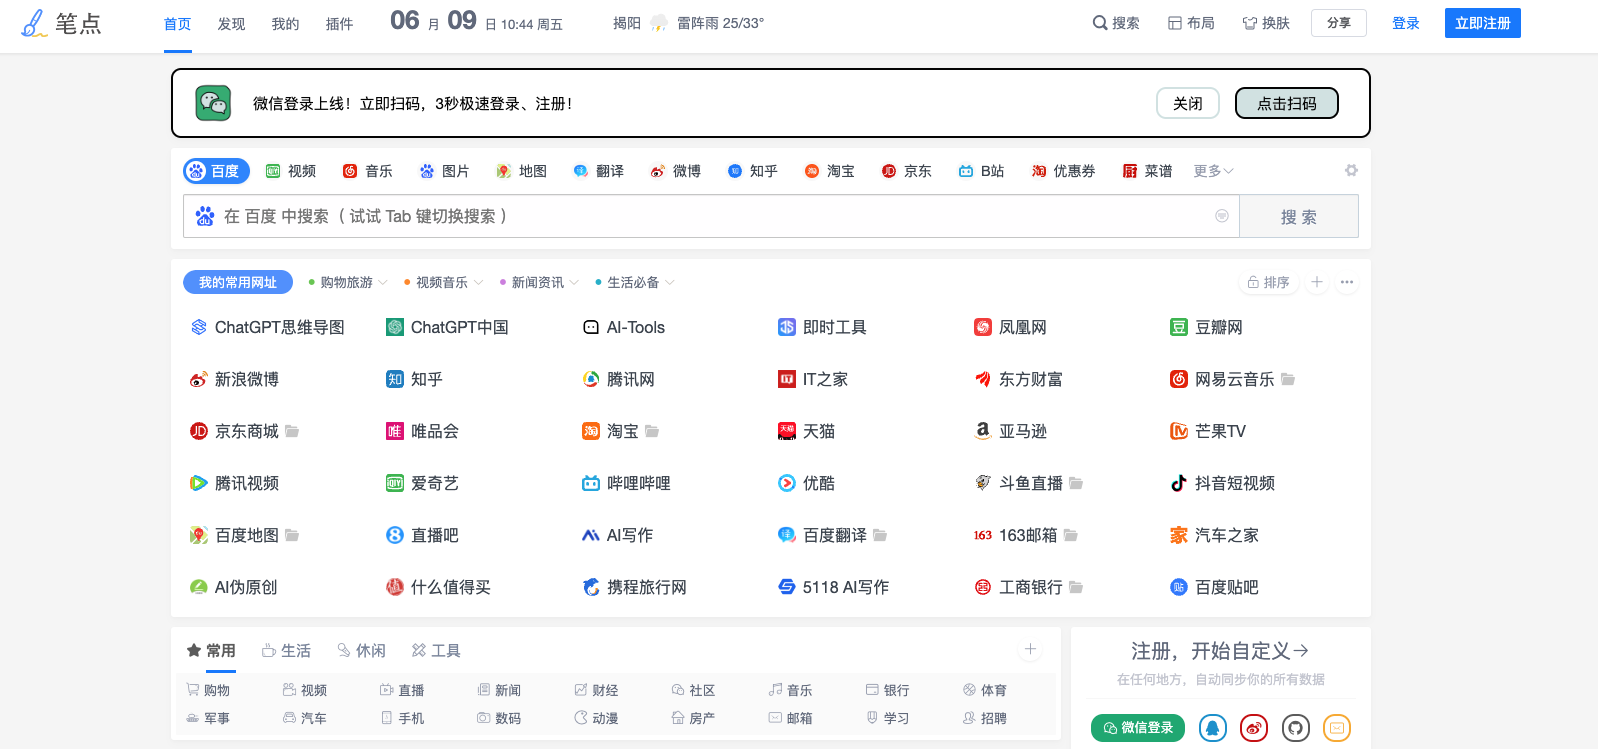Viewport: 1598px width, 749px height.
Task: Open 新浪微博 shortcut
Action: (234, 379)
